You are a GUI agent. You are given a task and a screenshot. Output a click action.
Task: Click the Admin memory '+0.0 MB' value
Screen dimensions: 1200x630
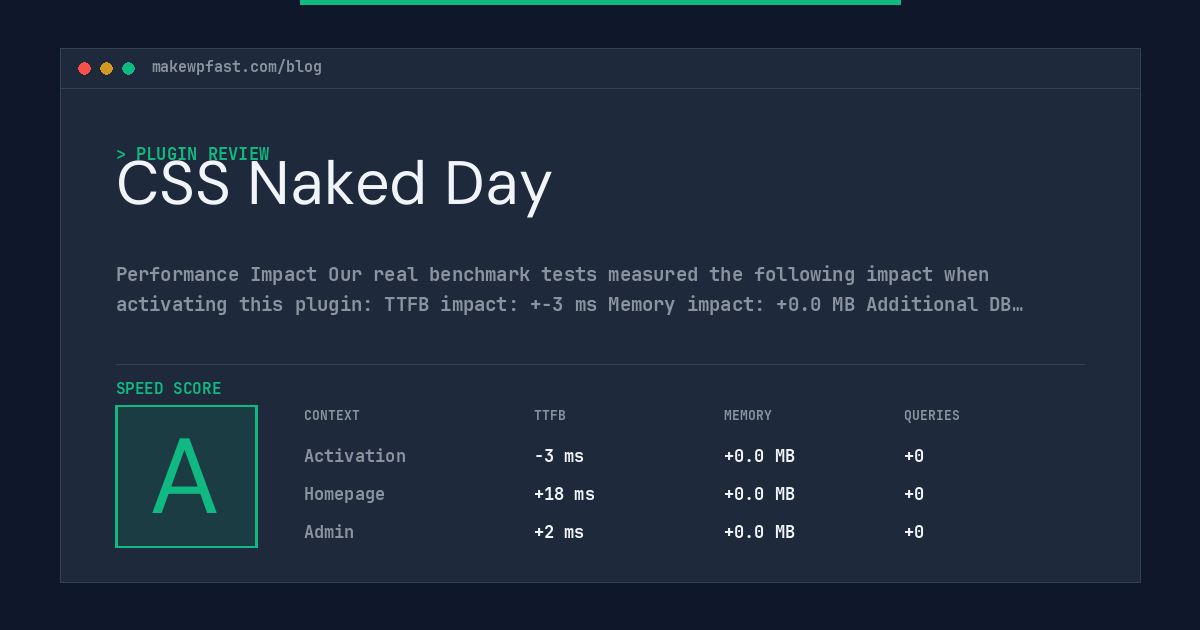pos(759,532)
